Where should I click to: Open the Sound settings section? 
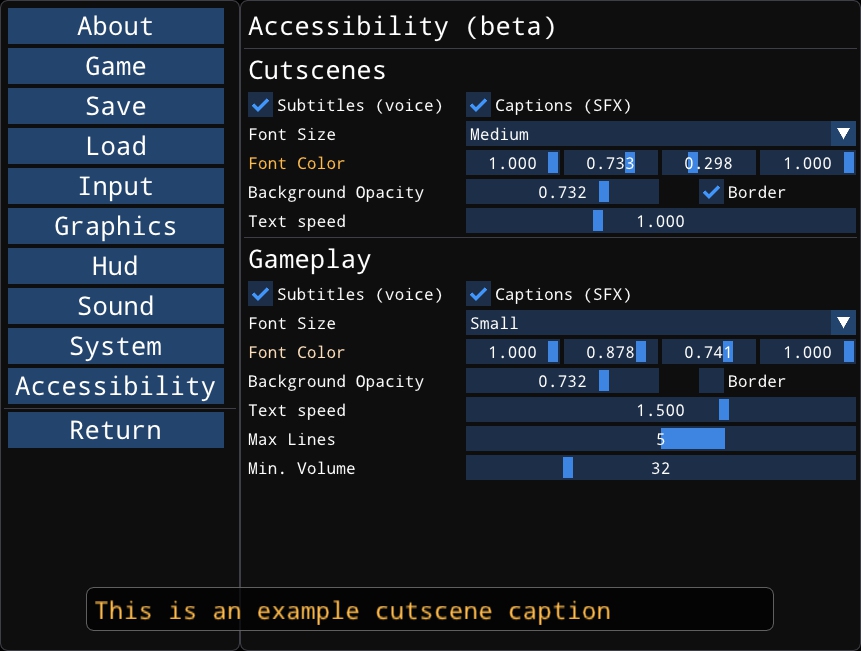click(116, 306)
